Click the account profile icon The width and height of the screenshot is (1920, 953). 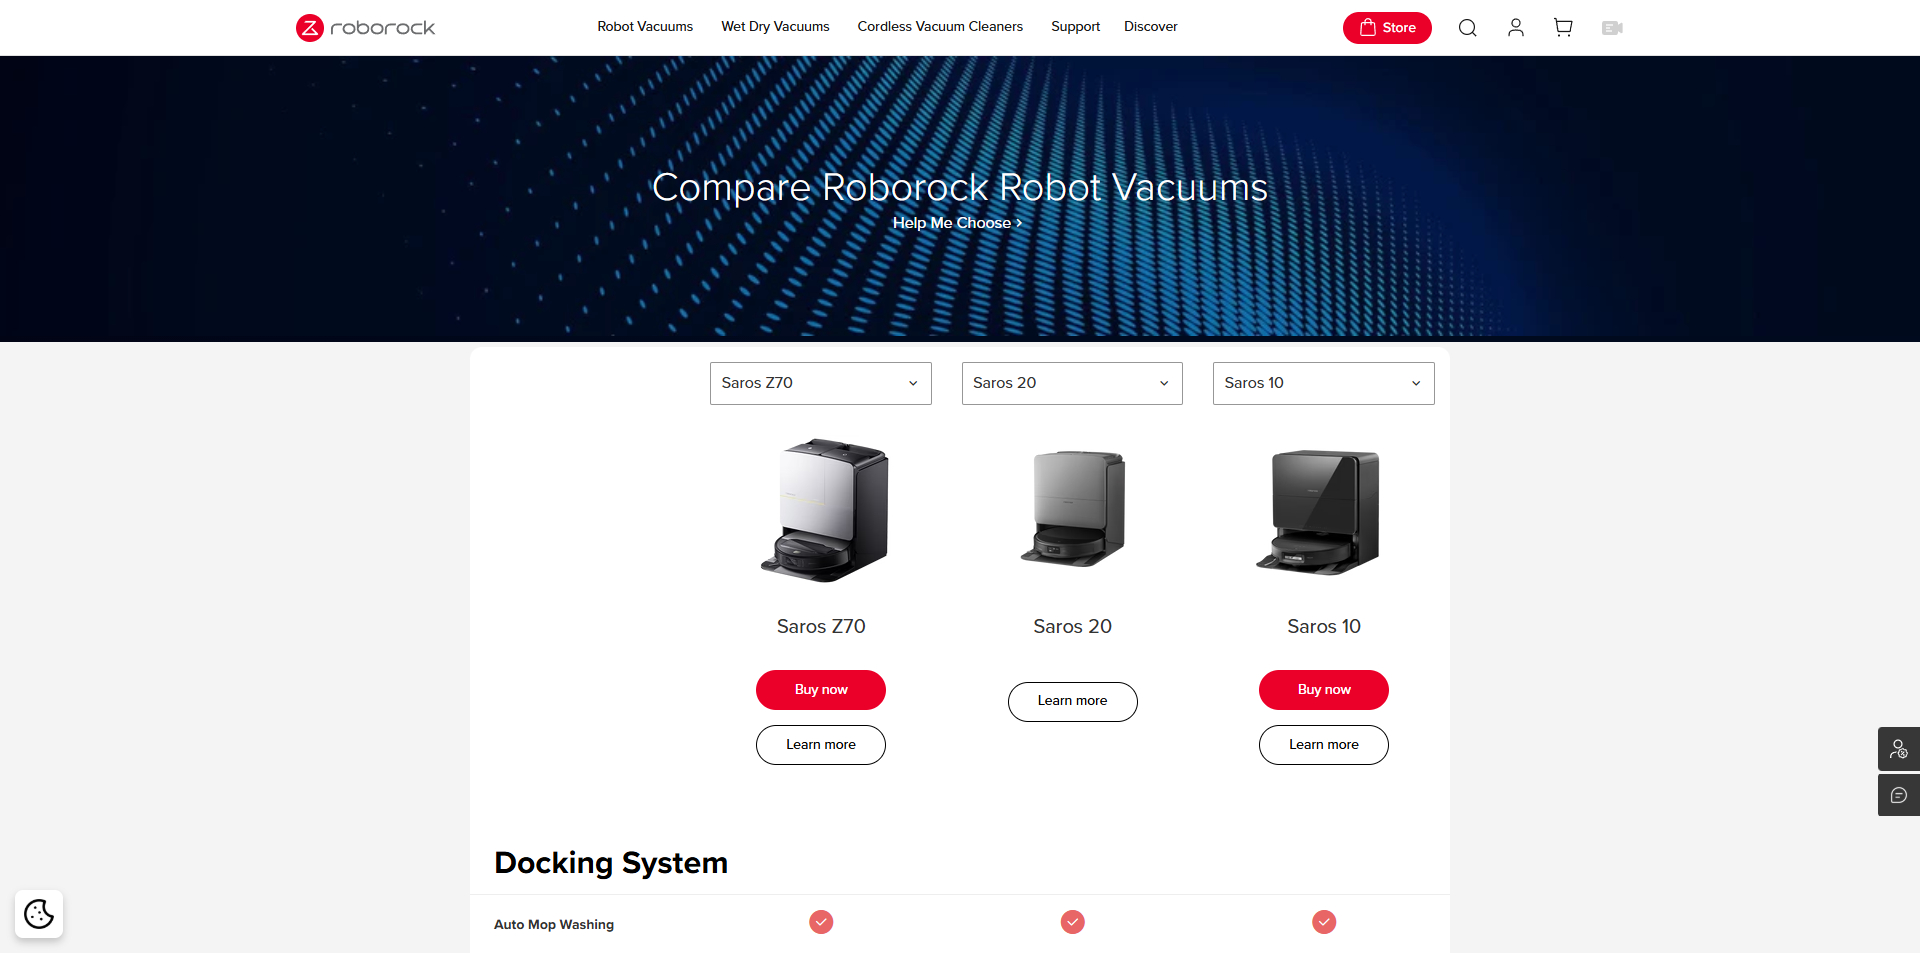[x=1515, y=27]
